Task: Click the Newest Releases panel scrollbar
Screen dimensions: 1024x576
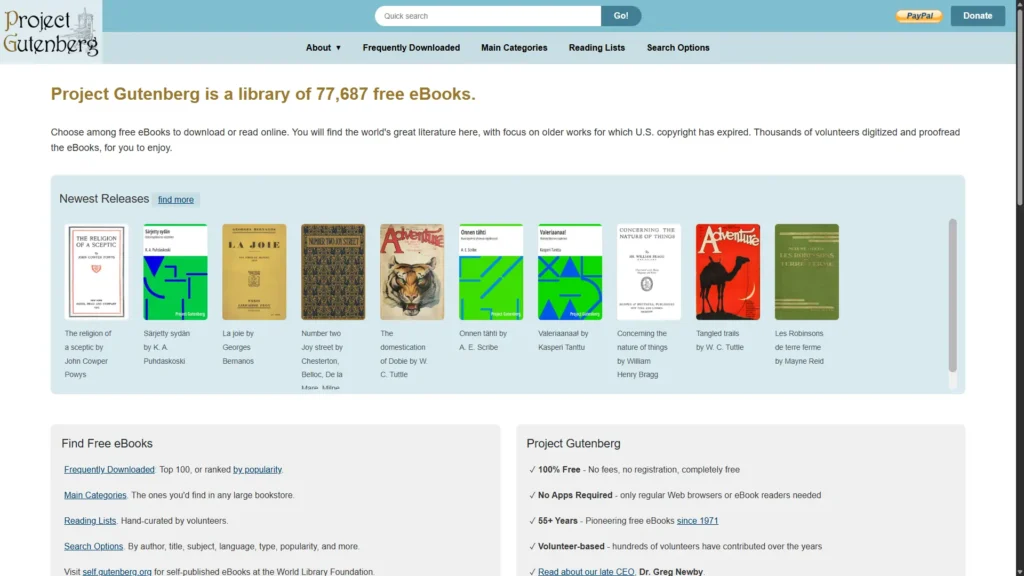Action: (953, 295)
